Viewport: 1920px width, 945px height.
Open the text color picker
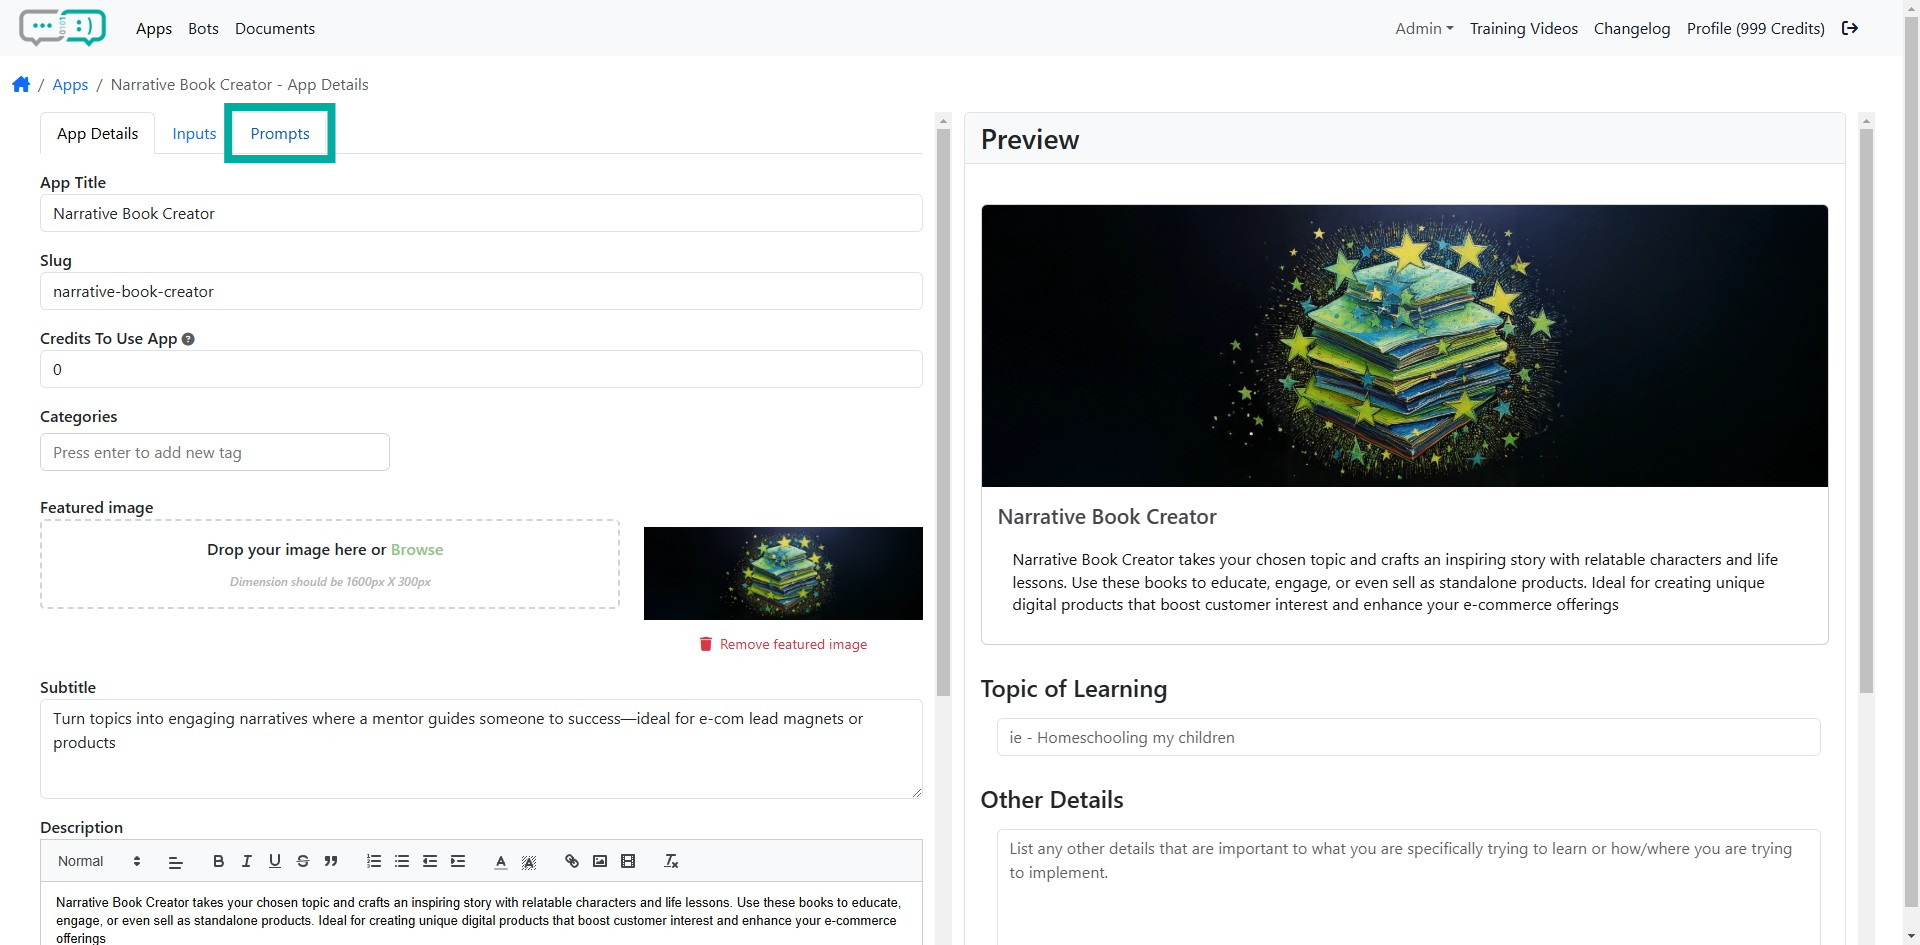coord(501,861)
